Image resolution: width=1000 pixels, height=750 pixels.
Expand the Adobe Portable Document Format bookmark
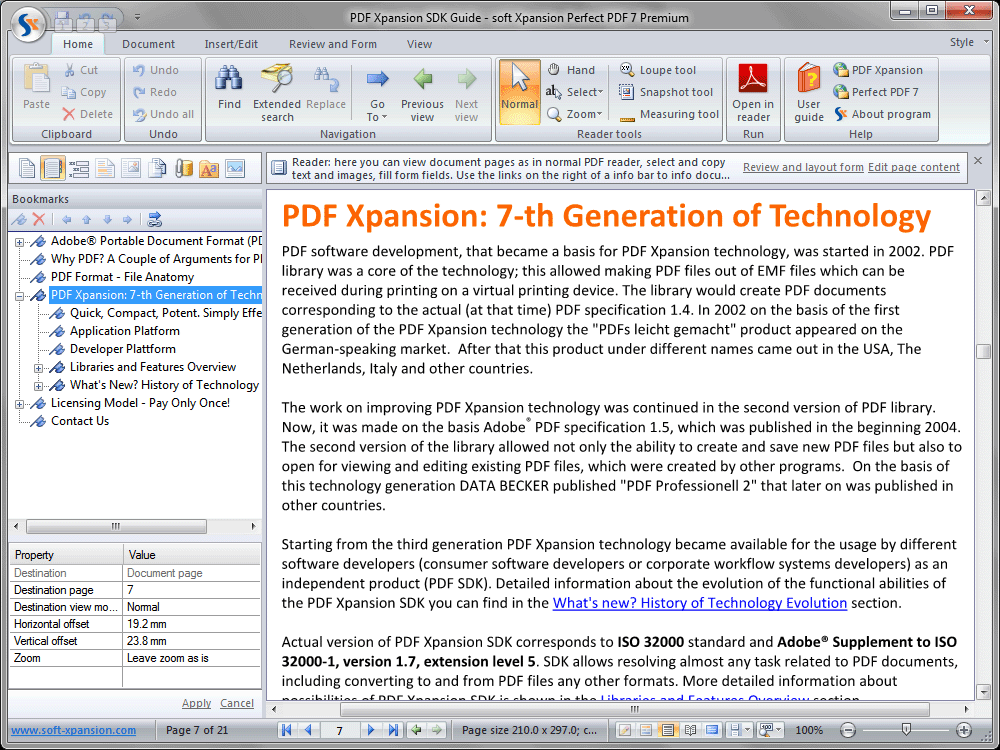pos(20,242)
